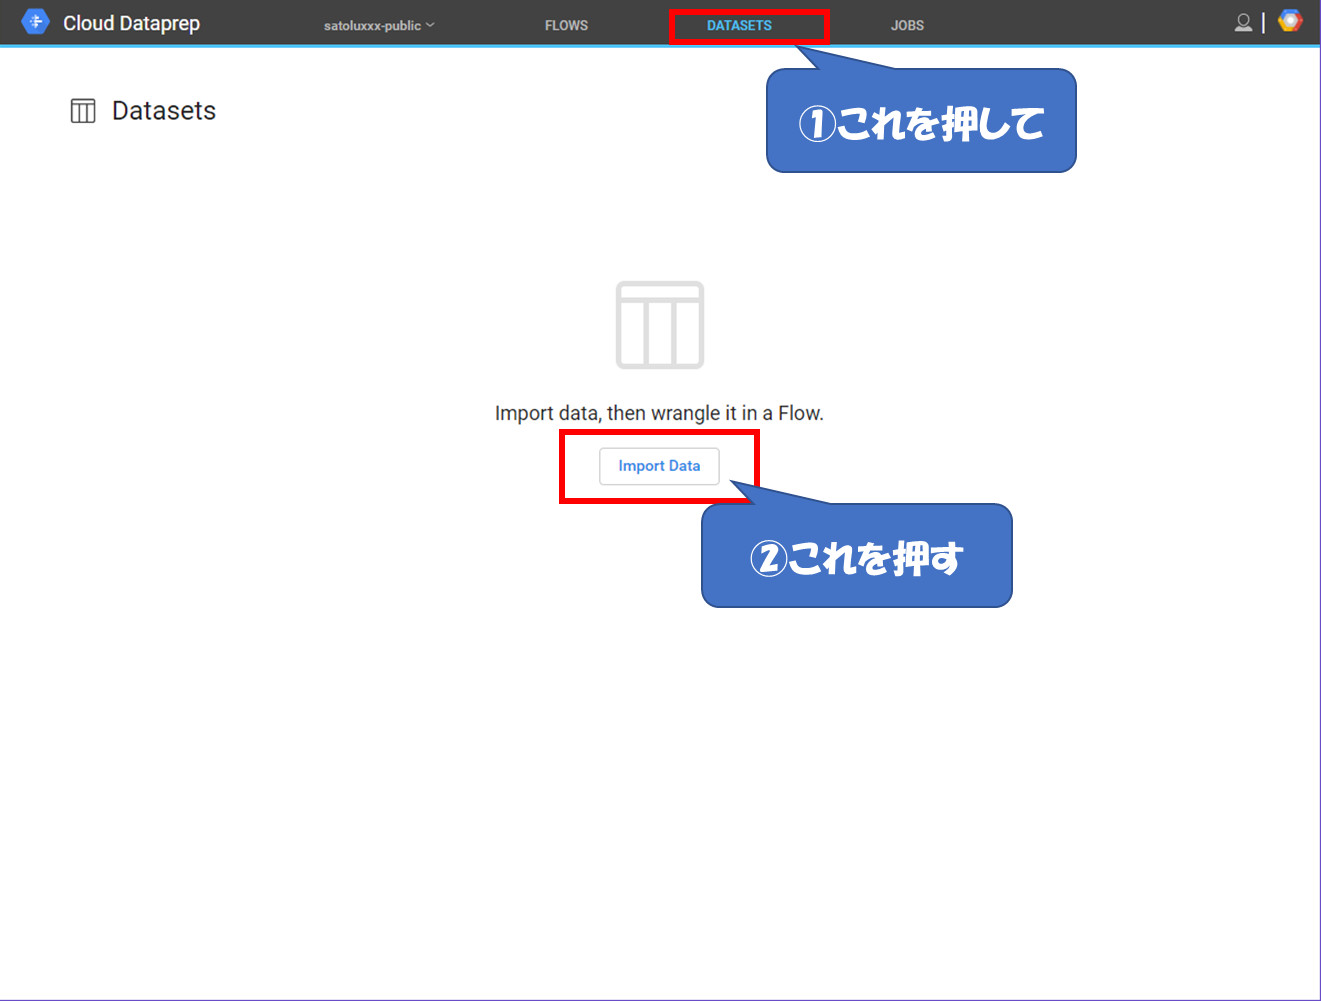Click the 'Import data, then wrangle' message
Image resolution: width=1321 pixels, height=1001 pixels.
coord(659,413)
